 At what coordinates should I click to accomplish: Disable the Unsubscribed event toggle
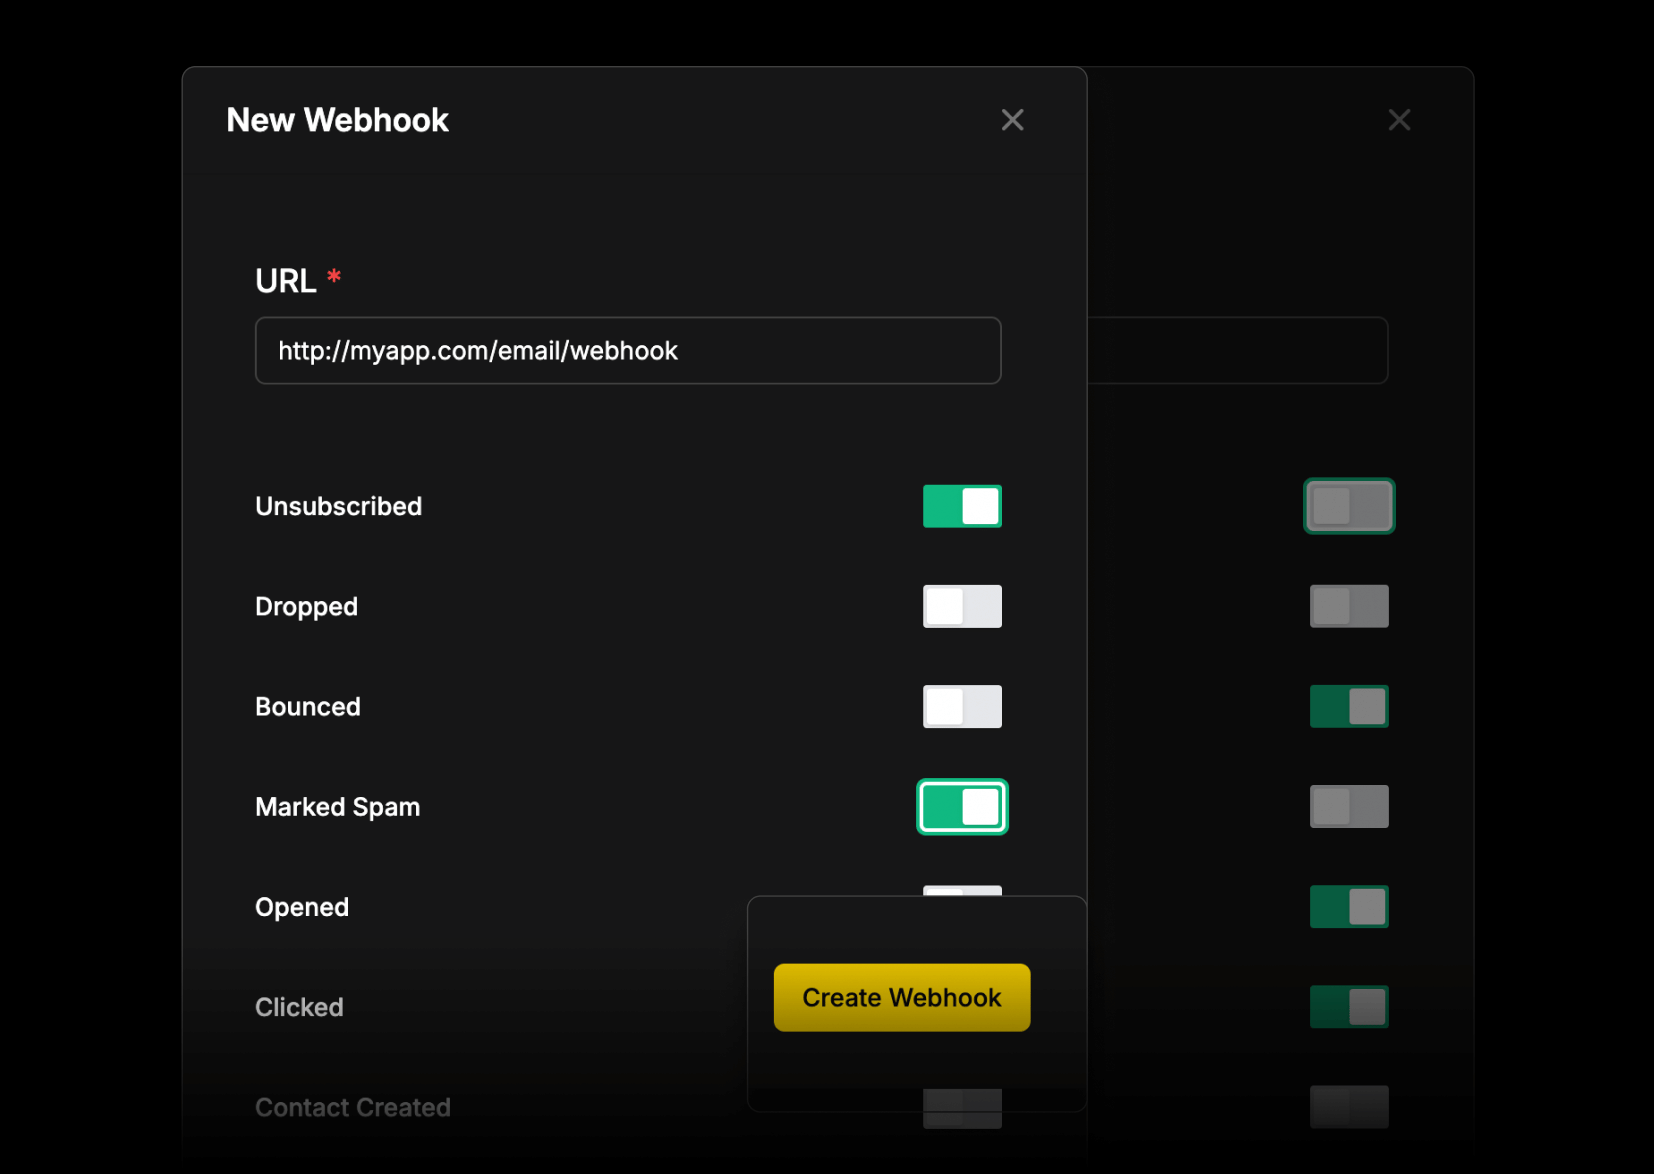(962, 506)
